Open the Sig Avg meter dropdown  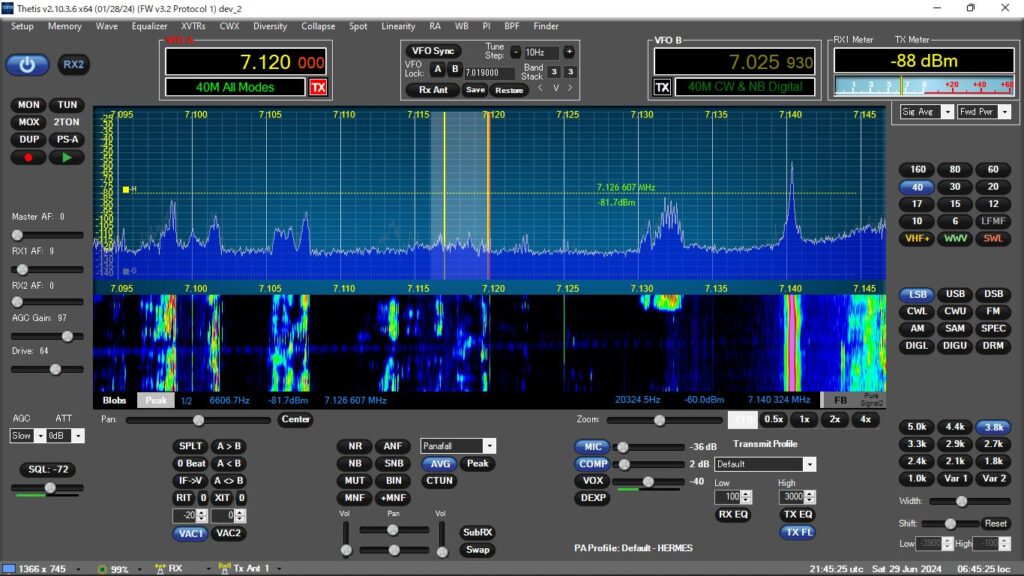click(947, 112)
